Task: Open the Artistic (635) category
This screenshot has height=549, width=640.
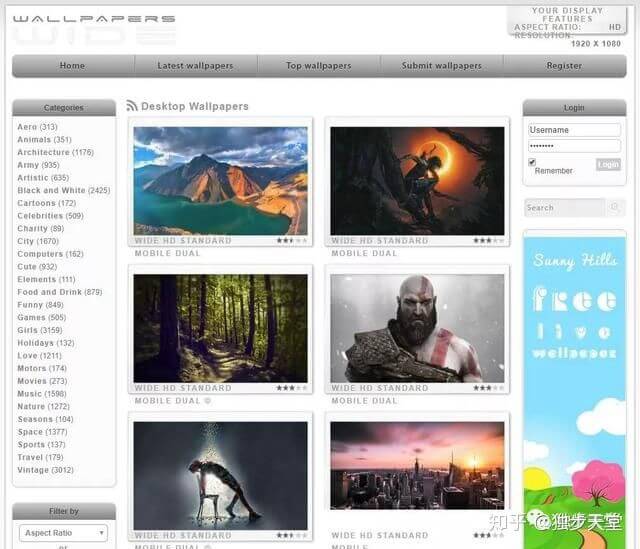Action: tap(43, 178)
